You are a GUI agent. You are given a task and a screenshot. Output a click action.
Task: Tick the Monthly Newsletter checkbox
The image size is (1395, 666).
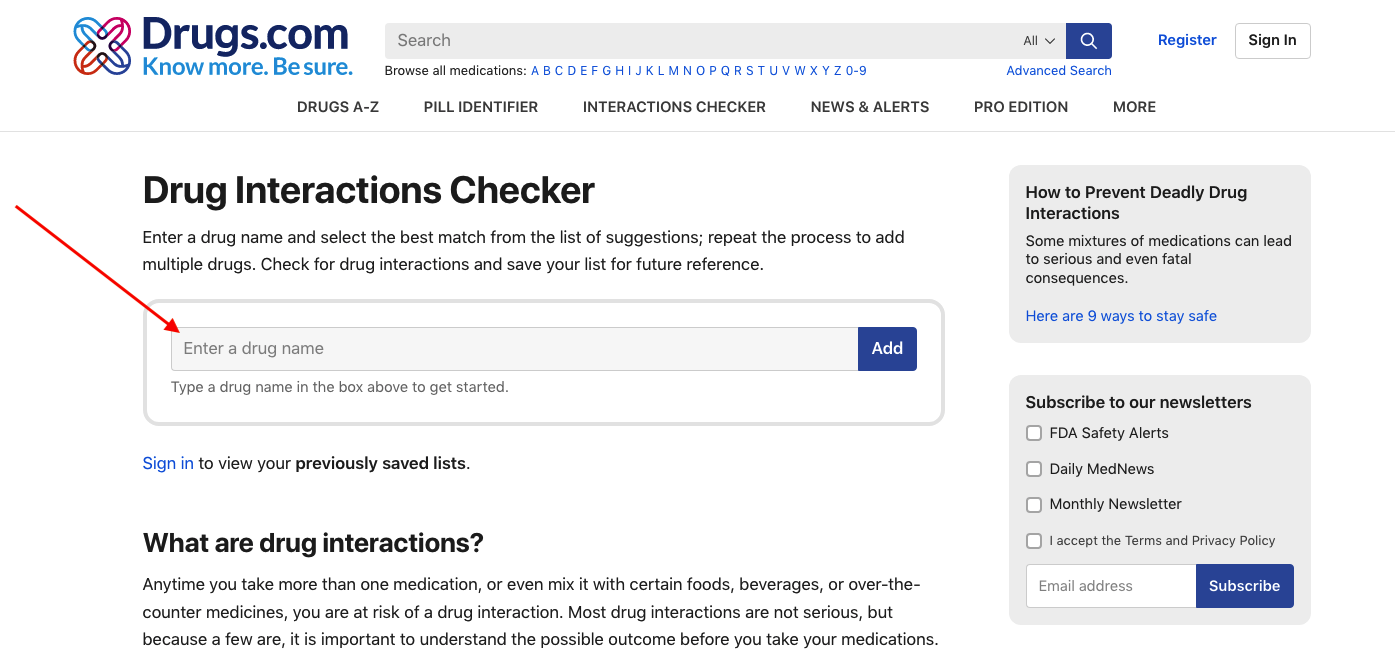coord(1034,504)
